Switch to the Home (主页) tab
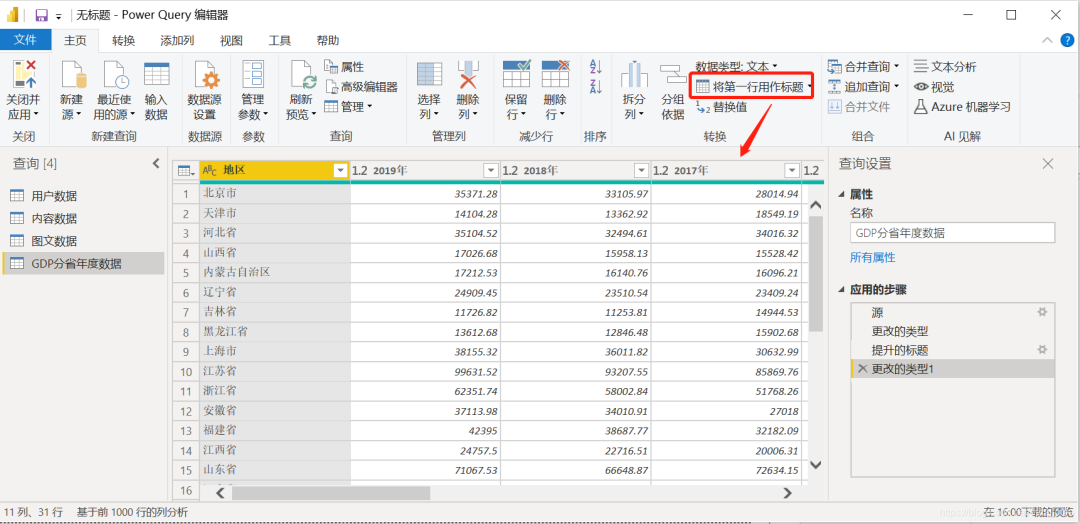 click(x=75, y=40)
